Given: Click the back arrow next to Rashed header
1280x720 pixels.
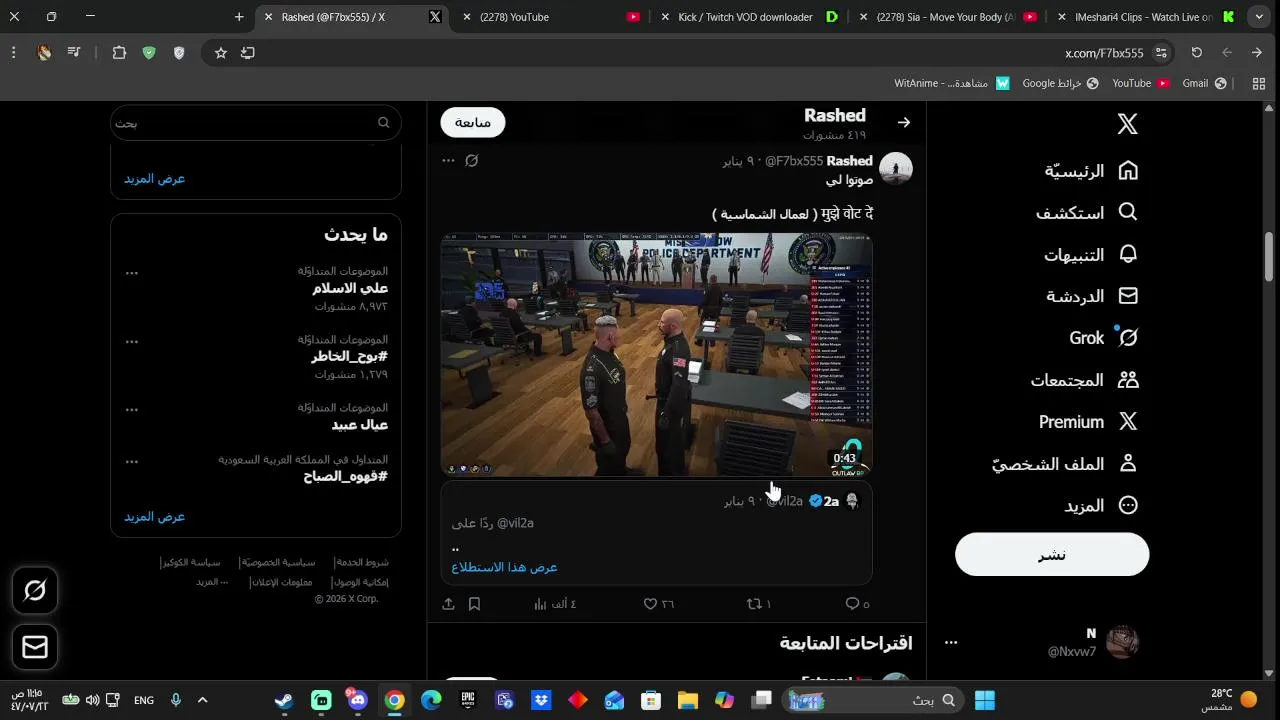Looking at the screenshot, I should [x=904, y=123].
